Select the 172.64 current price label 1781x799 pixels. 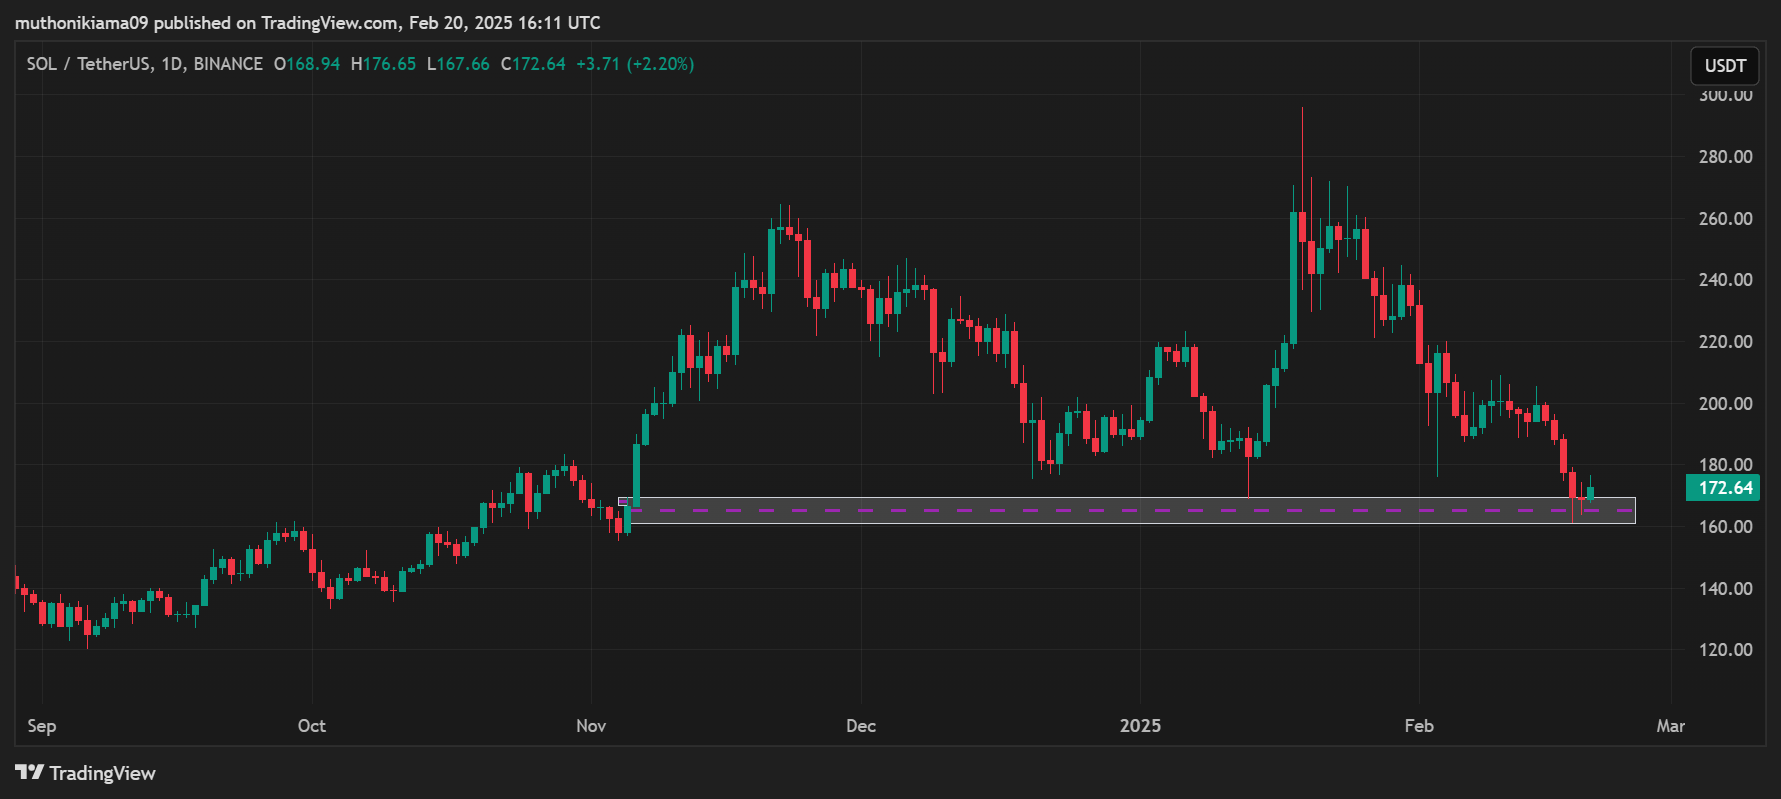click(x=1723, y=488)
